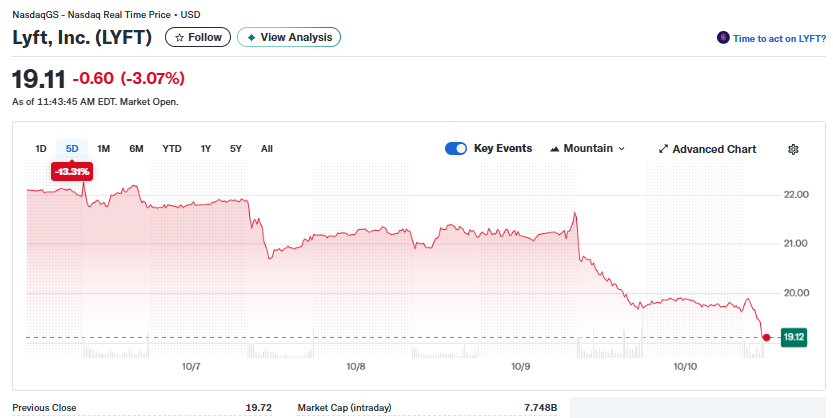Switch chart to 6M range
The image size is (833, 418).
pos(136,149)
